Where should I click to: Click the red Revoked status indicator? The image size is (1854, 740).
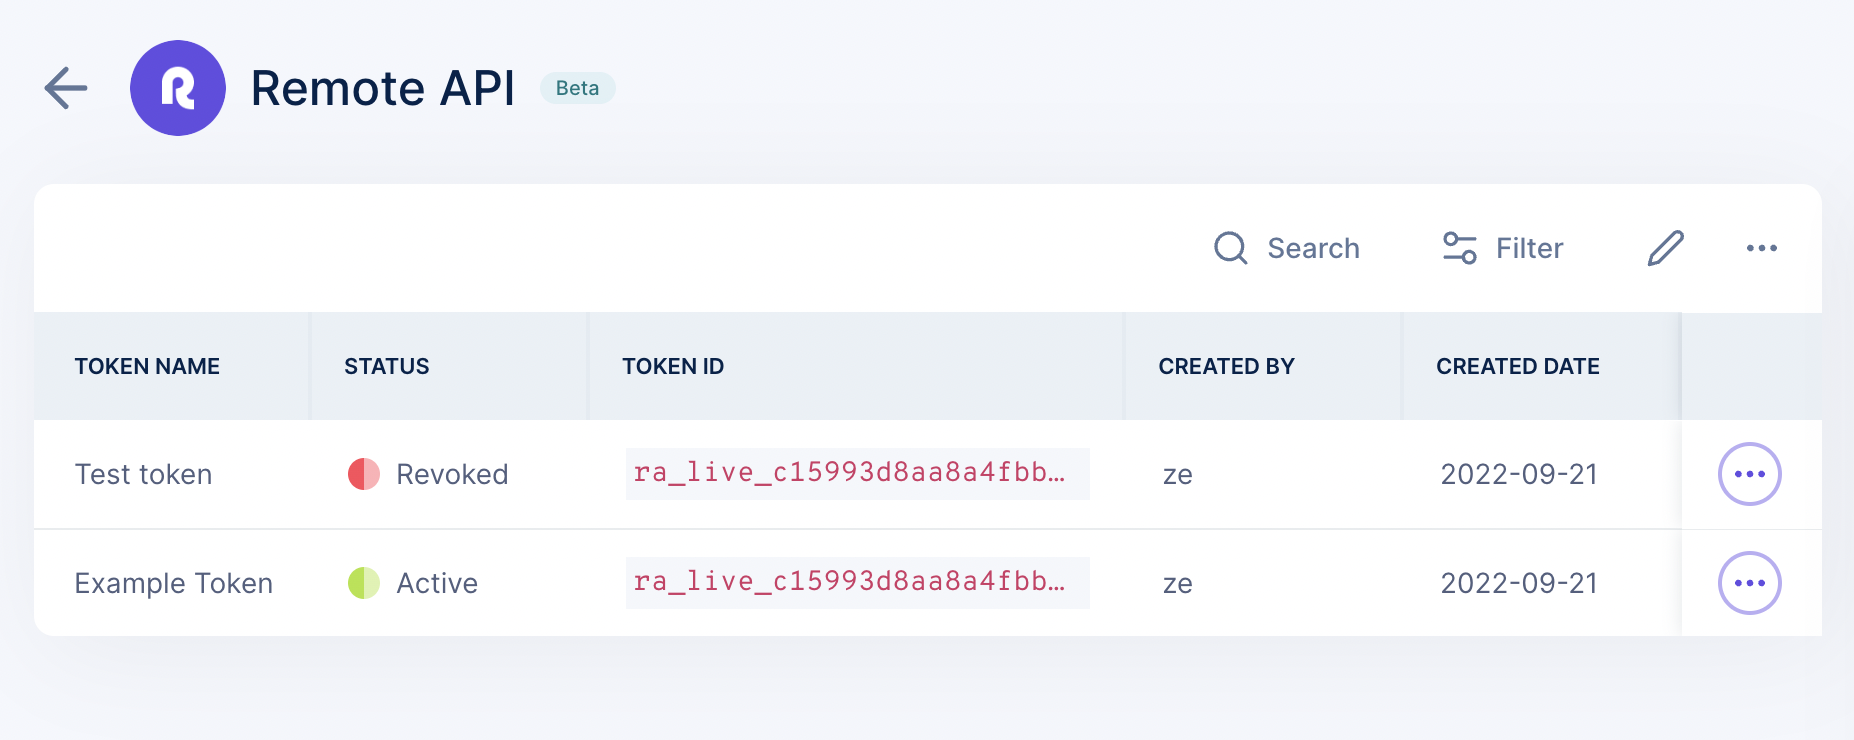pyautogui.click(x=364, y=474)
